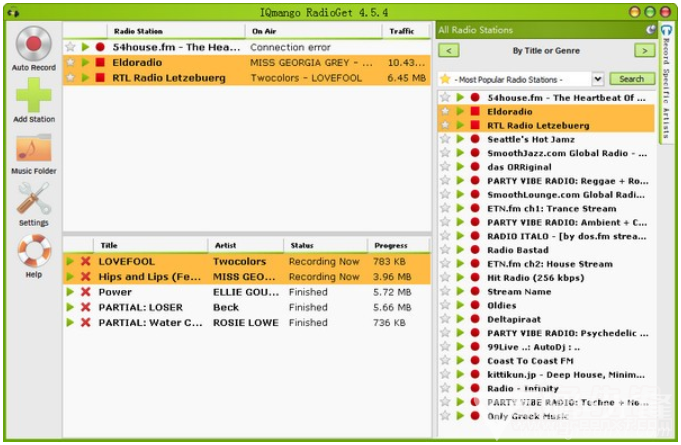Play Seattle's Hot Jamz station
This screenshot has width=681, height=445.
pos(460,139)
